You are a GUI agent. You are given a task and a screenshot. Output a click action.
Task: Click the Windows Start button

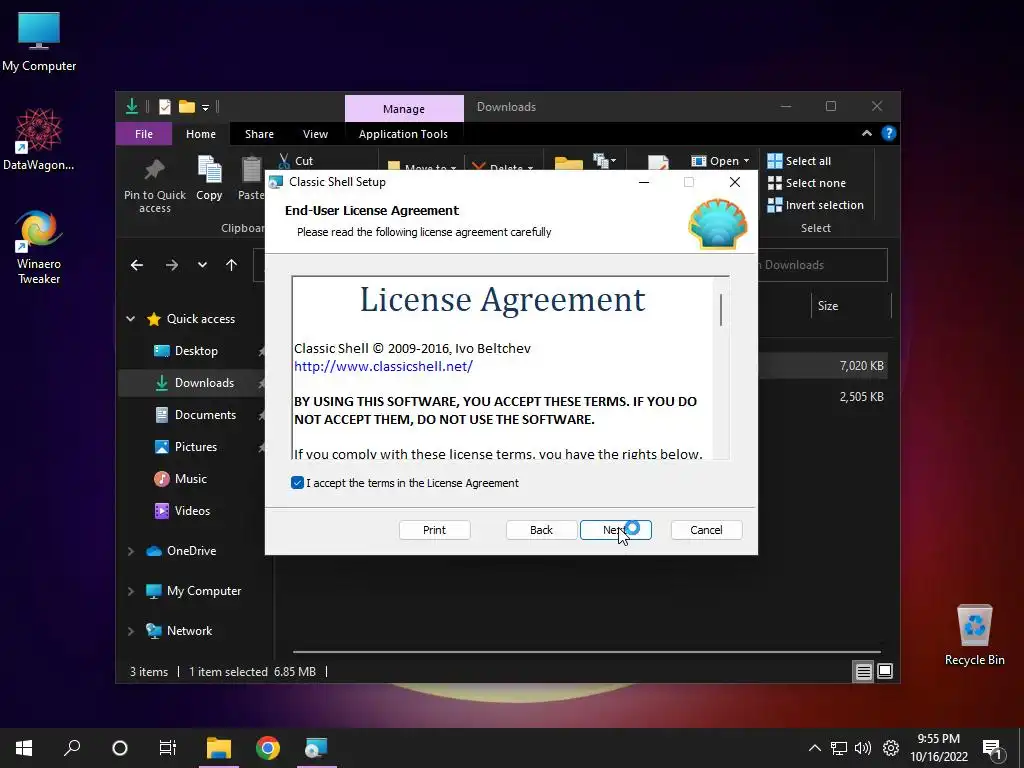[24, 748]
